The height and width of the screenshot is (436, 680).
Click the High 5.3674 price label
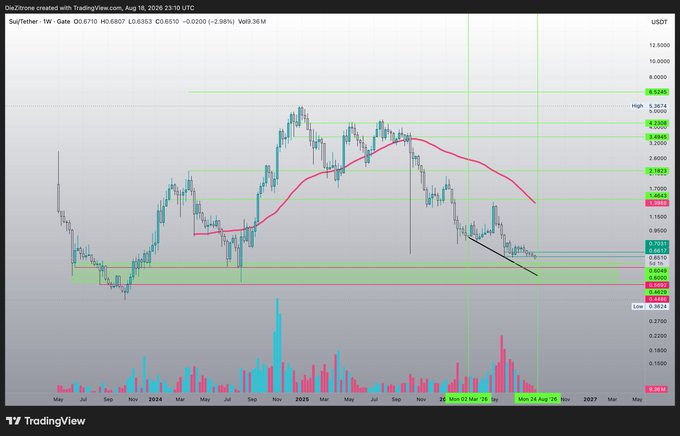coord(650,106)
